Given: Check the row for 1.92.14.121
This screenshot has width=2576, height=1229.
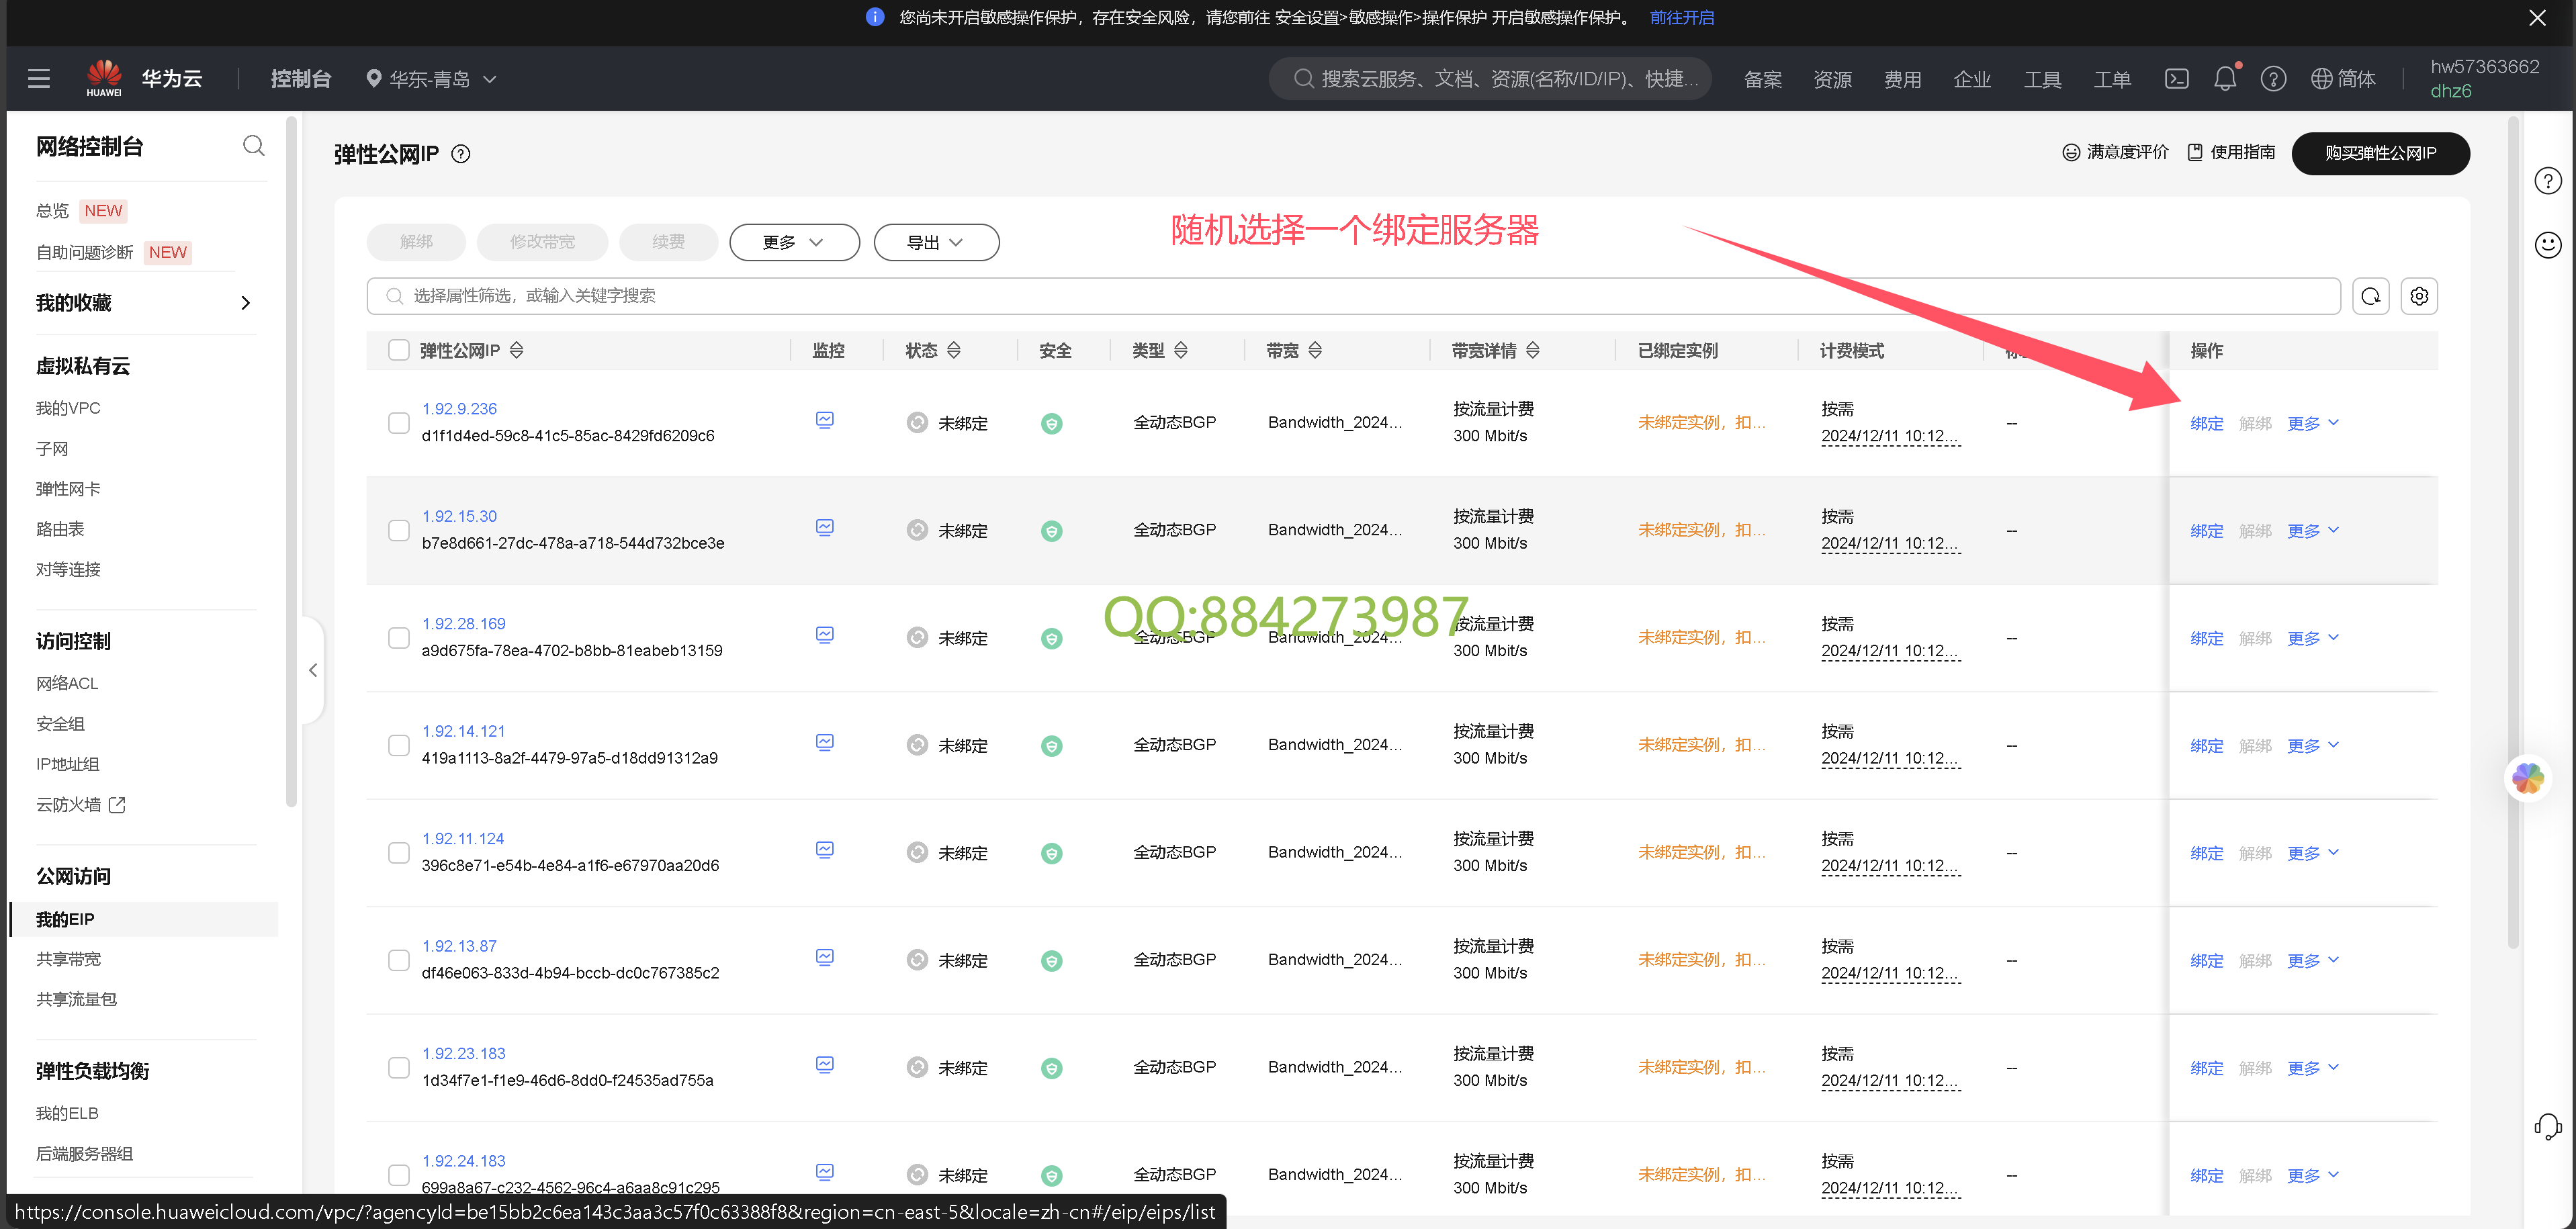Looking at the screenshot, I should point(399,745).
